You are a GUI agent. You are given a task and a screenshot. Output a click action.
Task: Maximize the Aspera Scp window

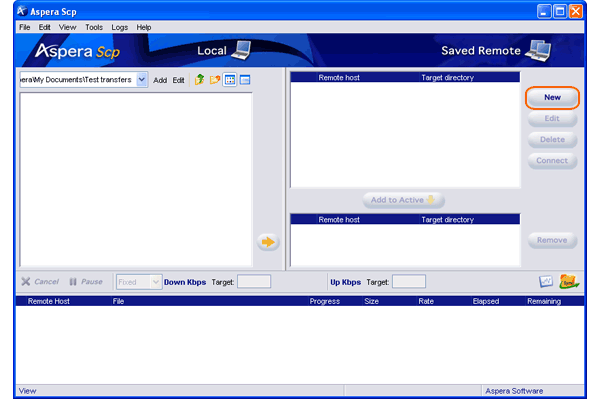(560, 11)
